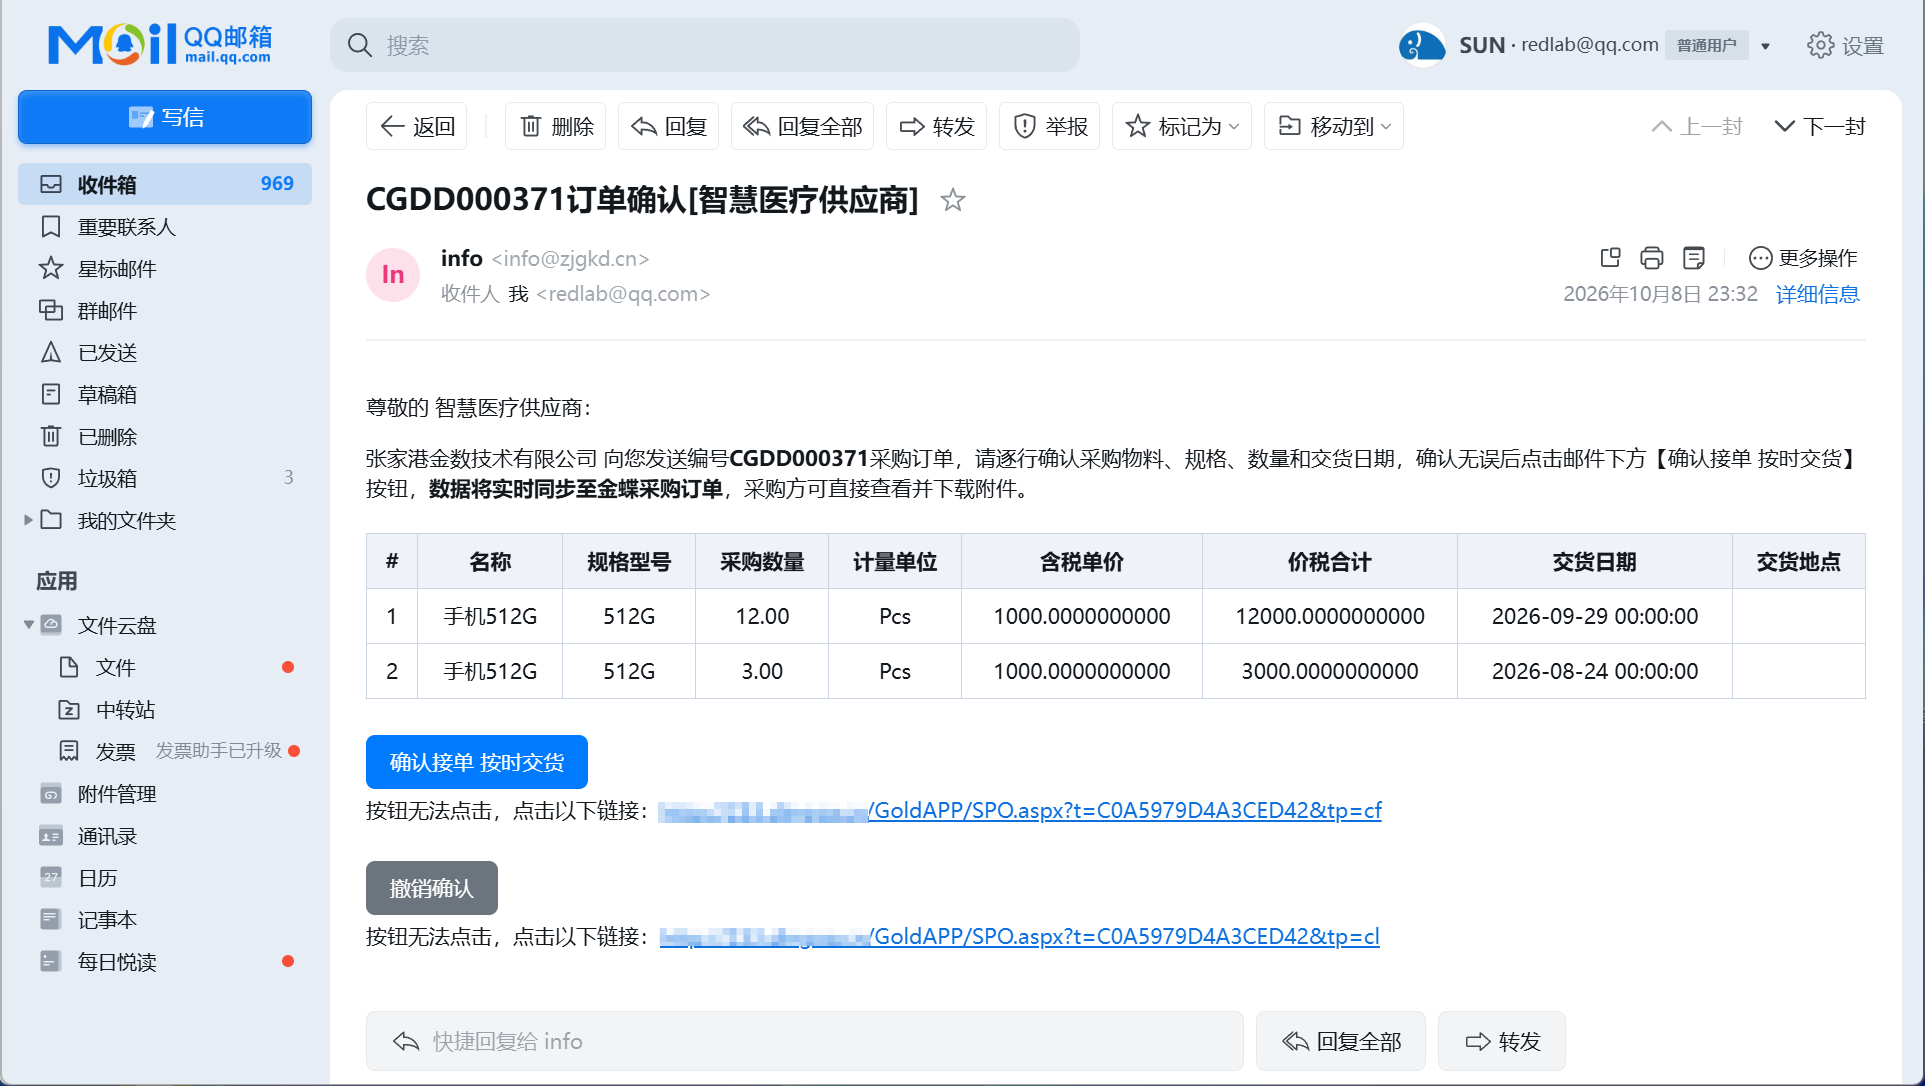Screen dimensions: 1925x1086
Task: Click 撤销确认 gray button
Action: click(x=432, y=888)
